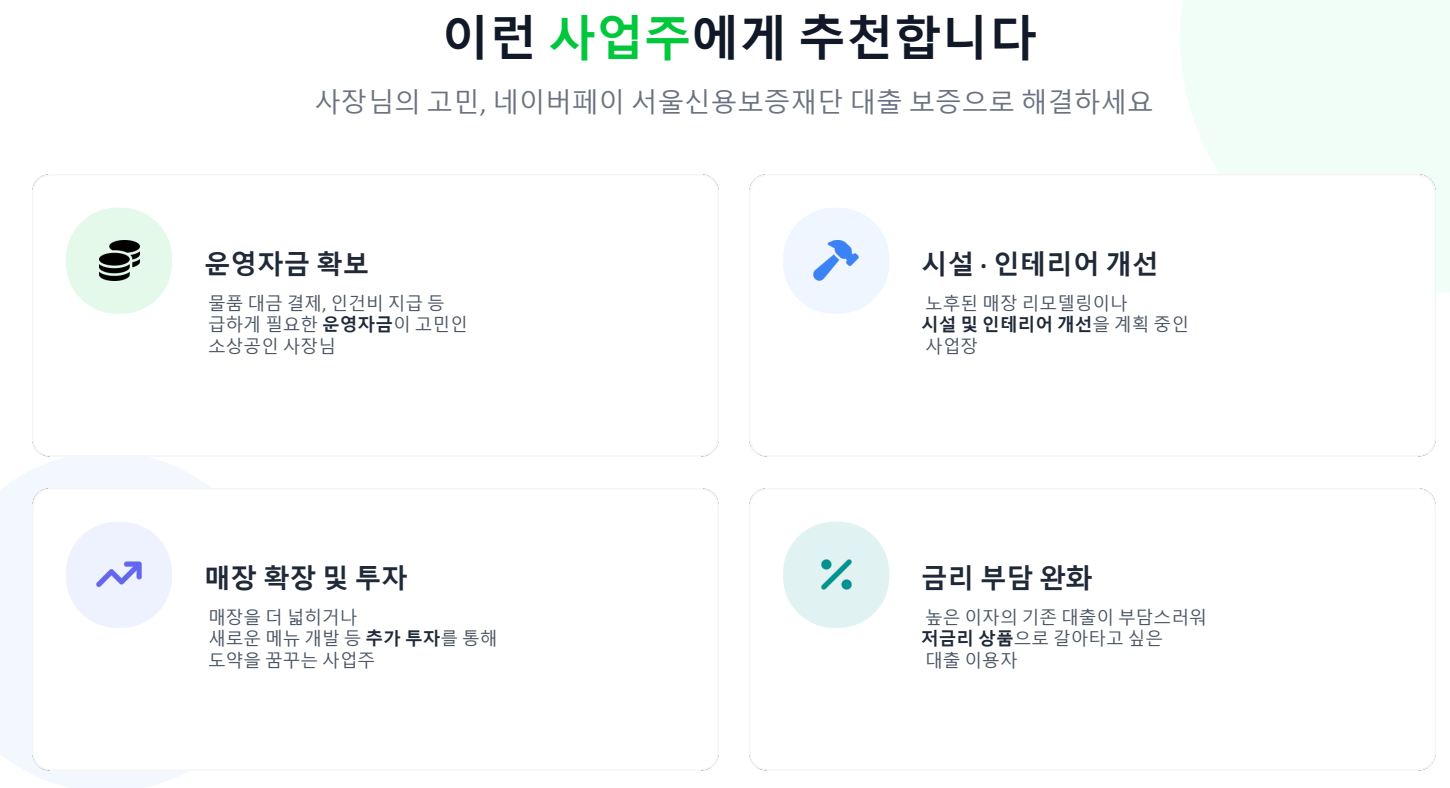
Task: Click the rising trend arrow icon
Action: (119, 574)
